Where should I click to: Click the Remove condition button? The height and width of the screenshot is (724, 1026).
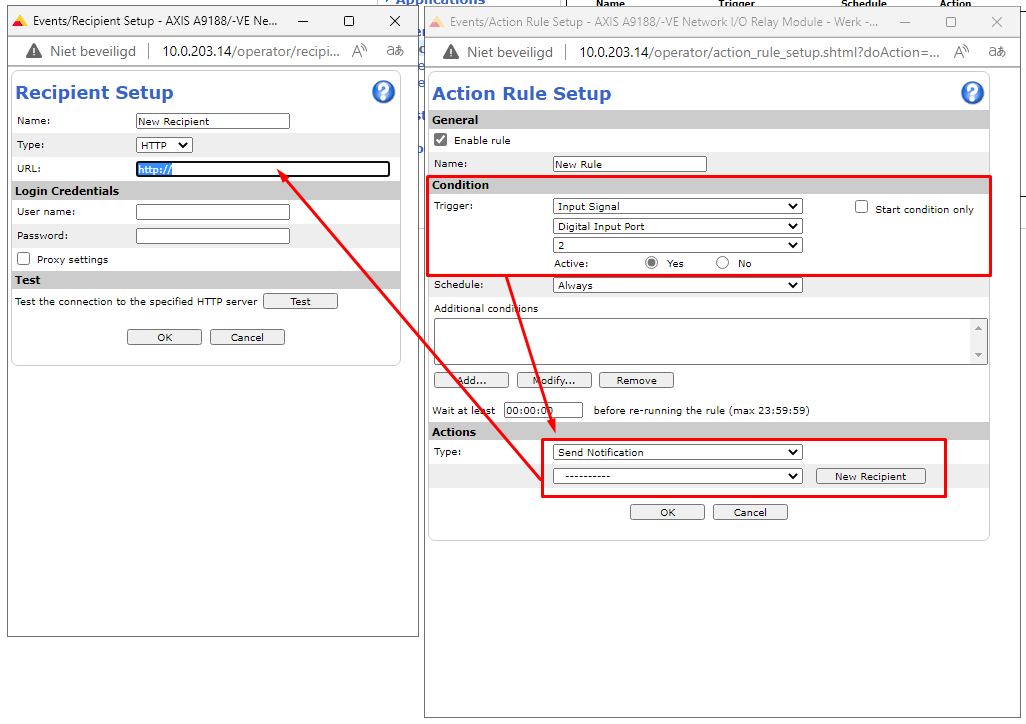[636, 380]
